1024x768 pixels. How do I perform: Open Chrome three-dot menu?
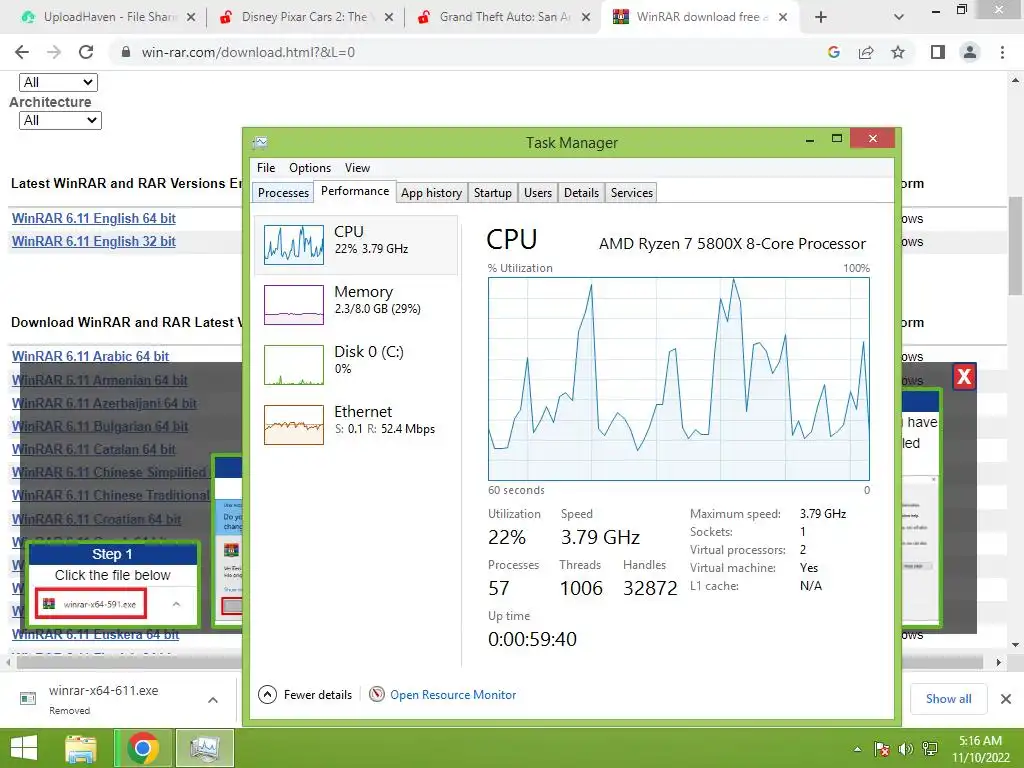pos(1002,52)
